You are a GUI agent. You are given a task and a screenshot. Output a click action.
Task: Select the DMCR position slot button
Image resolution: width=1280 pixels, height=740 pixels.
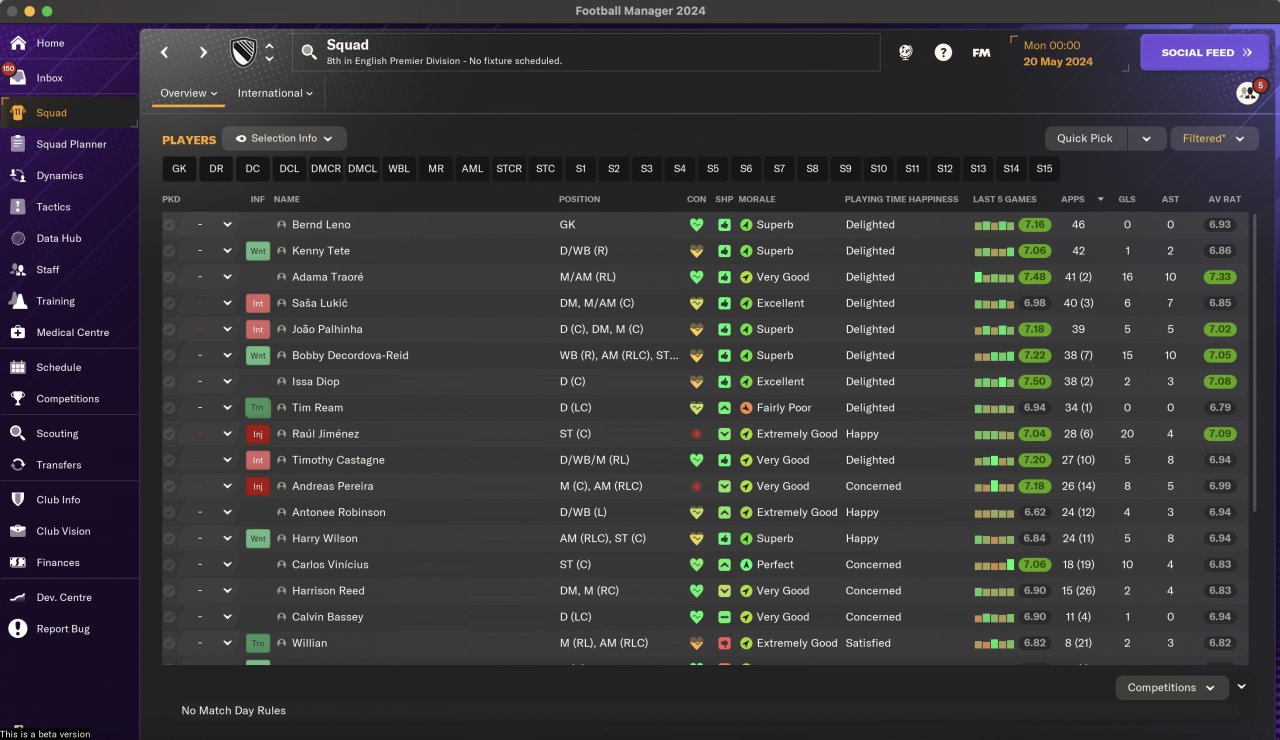[x=326, y=169]
